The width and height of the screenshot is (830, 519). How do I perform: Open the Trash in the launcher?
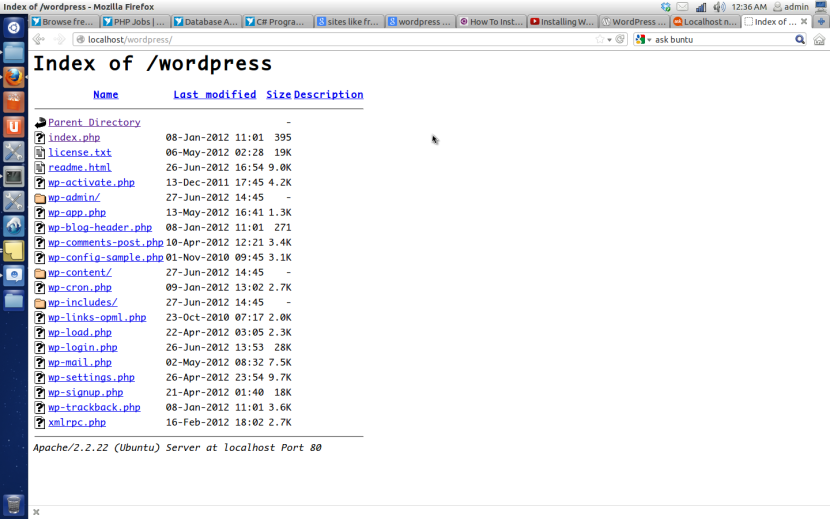tap(13, 503)
